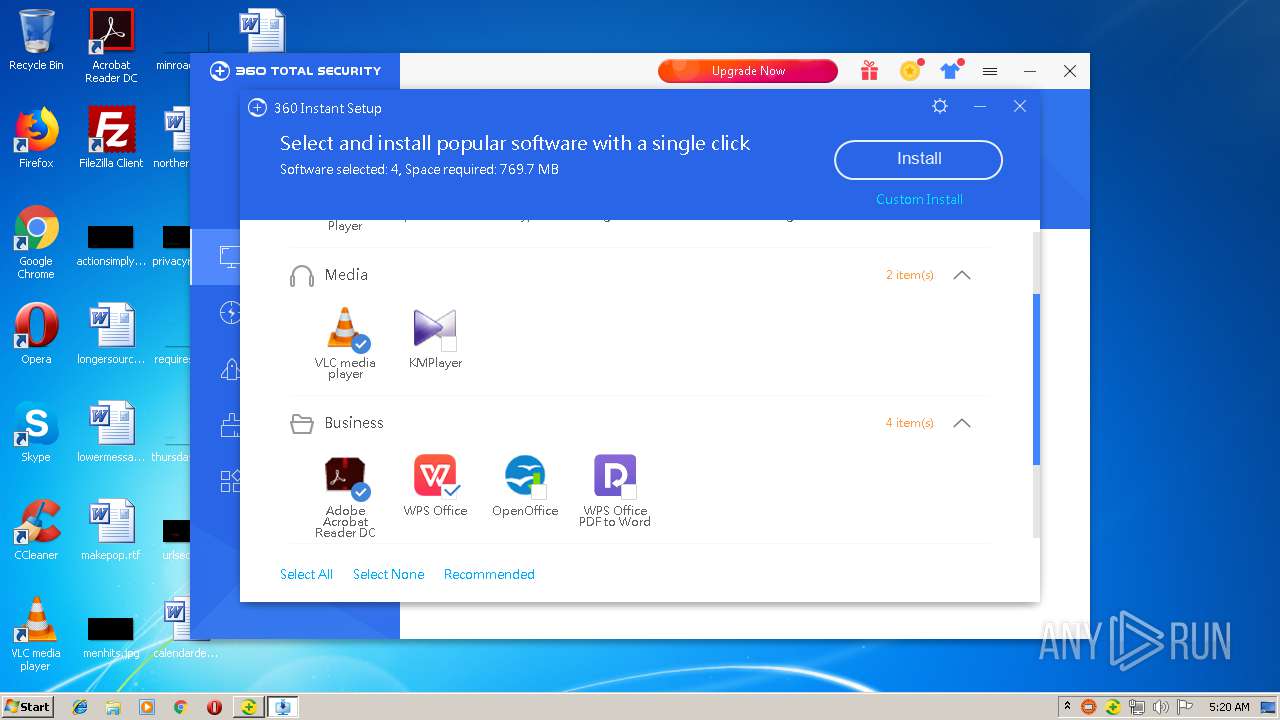Check the WPS Office PDF to Word checkbox
The width and height of the screenshot is (1280, 720).
tap(629, 491)
